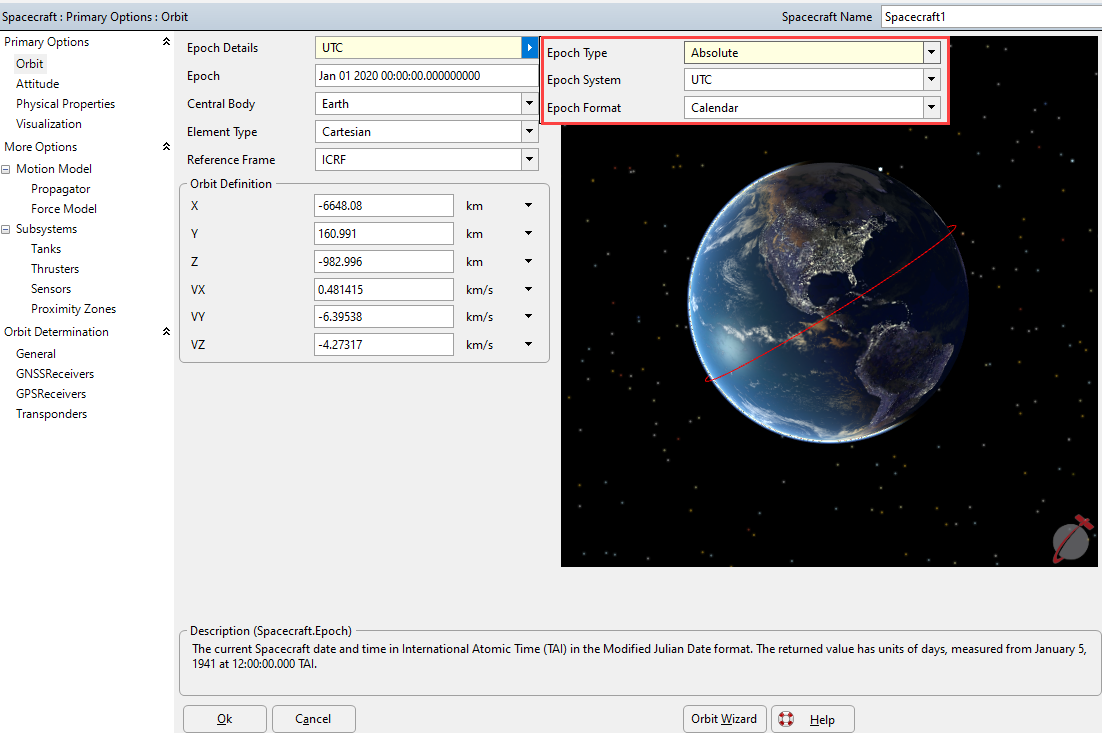
Task: Click the Help button
Action: [813, 719]
